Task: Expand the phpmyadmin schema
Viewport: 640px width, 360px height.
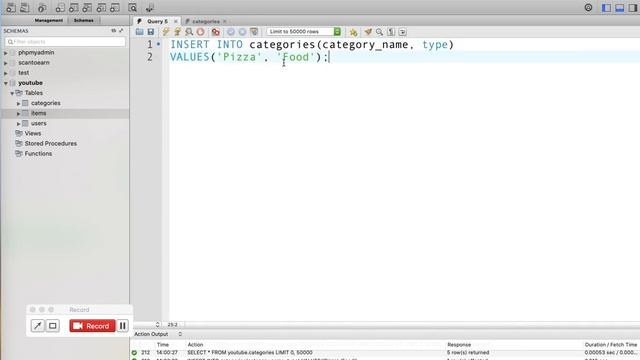Action: click(6, 53)
